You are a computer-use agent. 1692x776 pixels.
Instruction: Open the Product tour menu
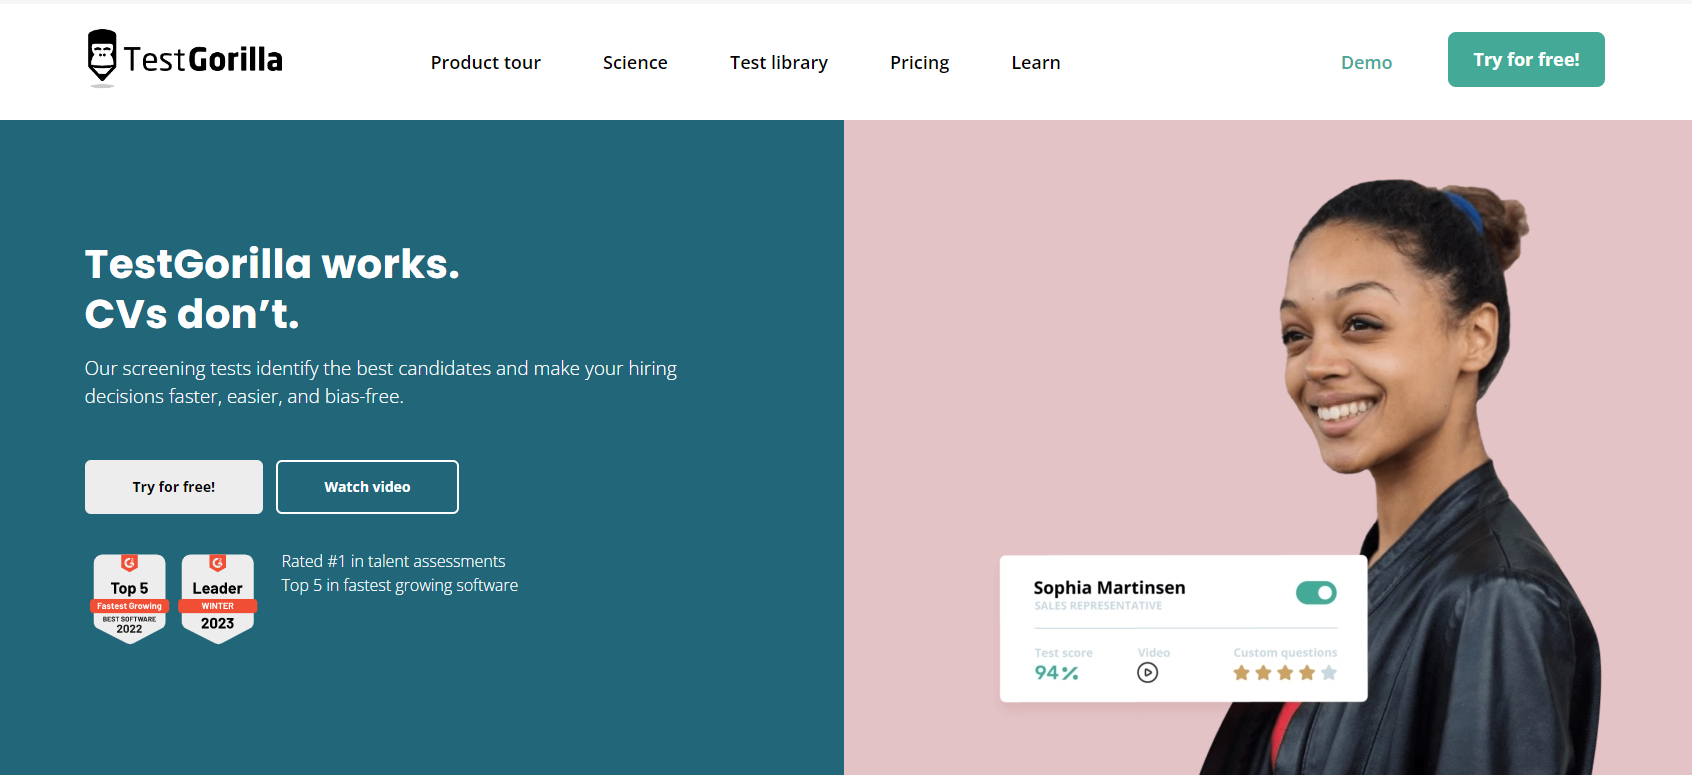pos(486,62)
